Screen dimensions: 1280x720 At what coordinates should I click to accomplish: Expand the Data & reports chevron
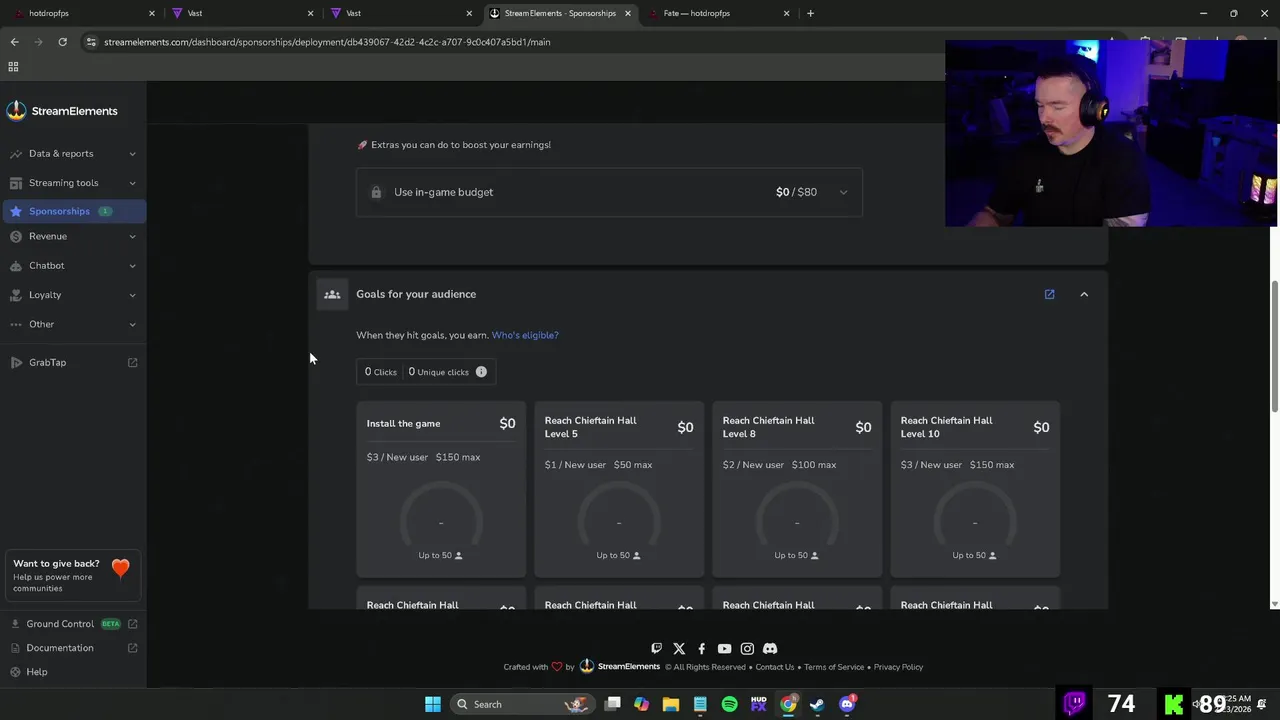tap(132, 154)
